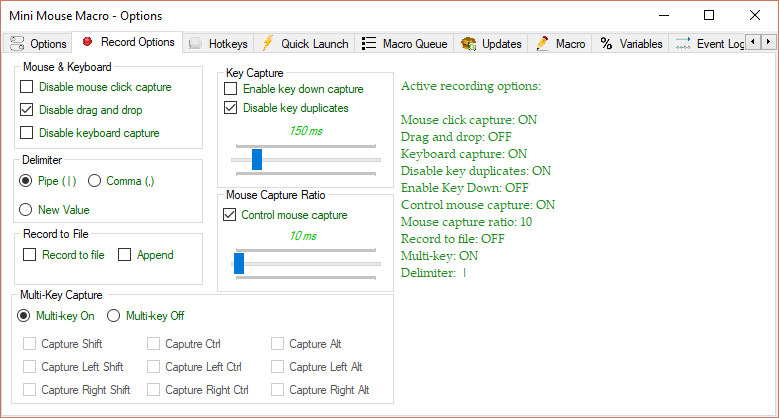Choose the New Value delimiter option
Screen dimensions: 779x418
(25, 210)
